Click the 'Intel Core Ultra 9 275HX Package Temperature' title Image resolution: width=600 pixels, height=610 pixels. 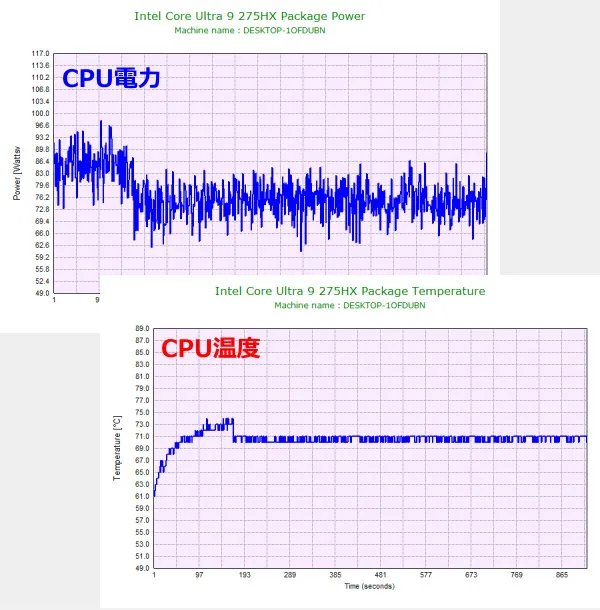[x=350, y=291]
